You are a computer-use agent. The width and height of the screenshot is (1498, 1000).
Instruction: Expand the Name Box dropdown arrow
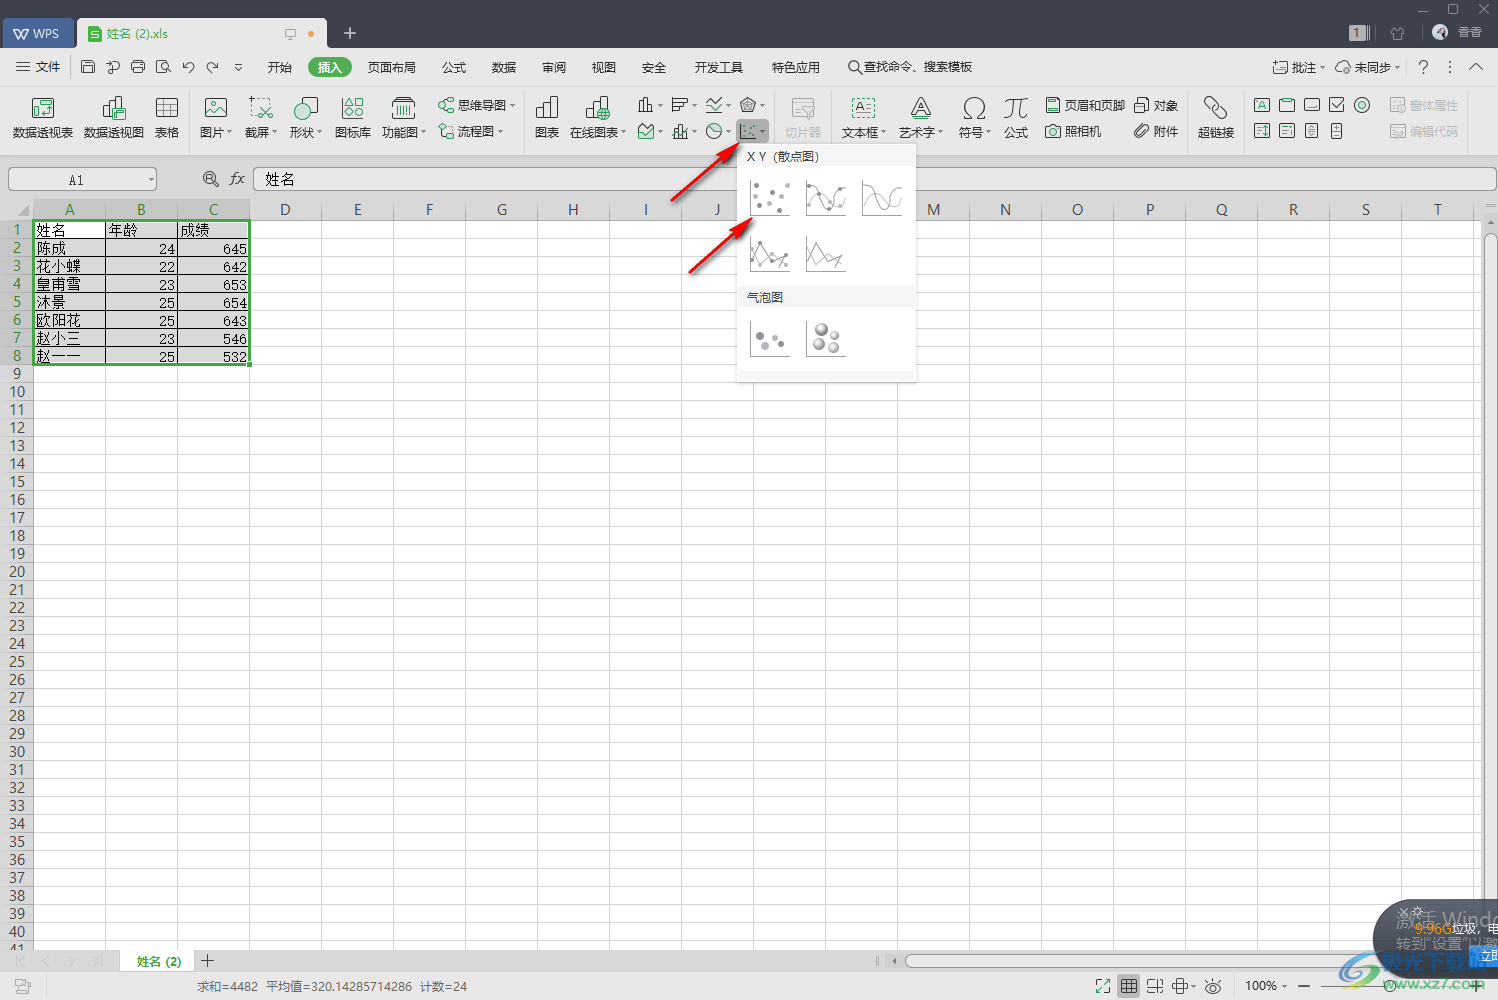pyautogui.click(x=151, y=180)
